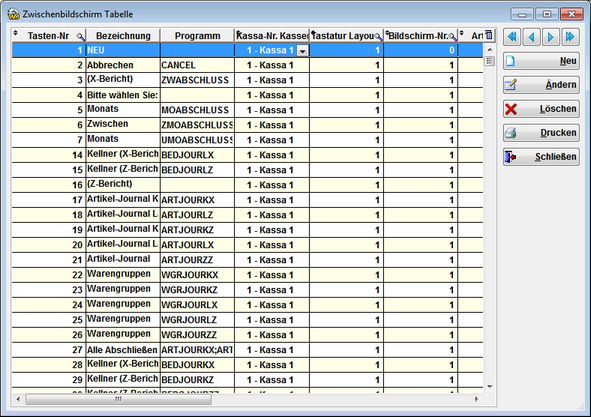
Task: Click the application icon in the title bar
Action: click(14, 14)
